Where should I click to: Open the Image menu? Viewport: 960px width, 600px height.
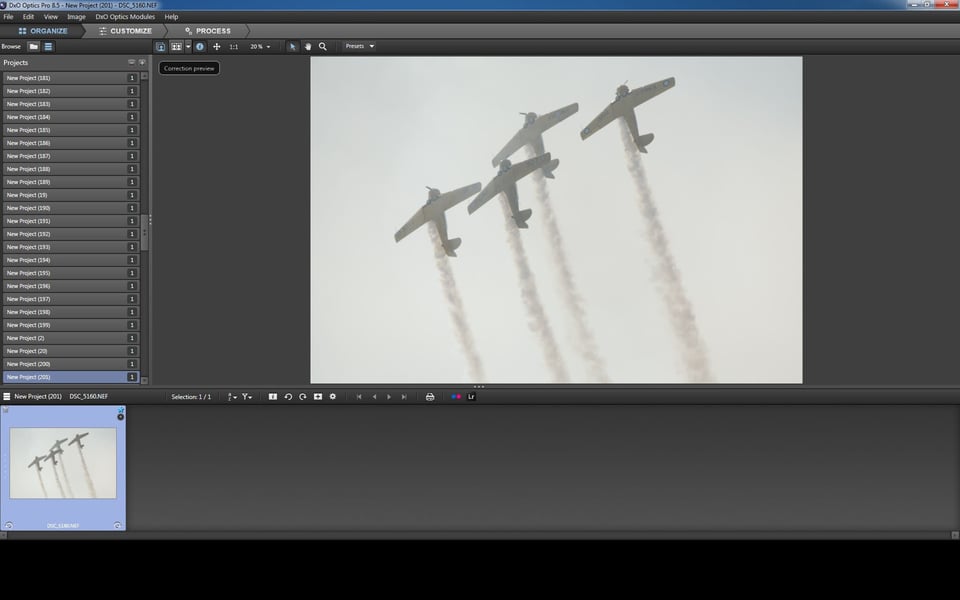pyautogui.click(x=76, y=17)
